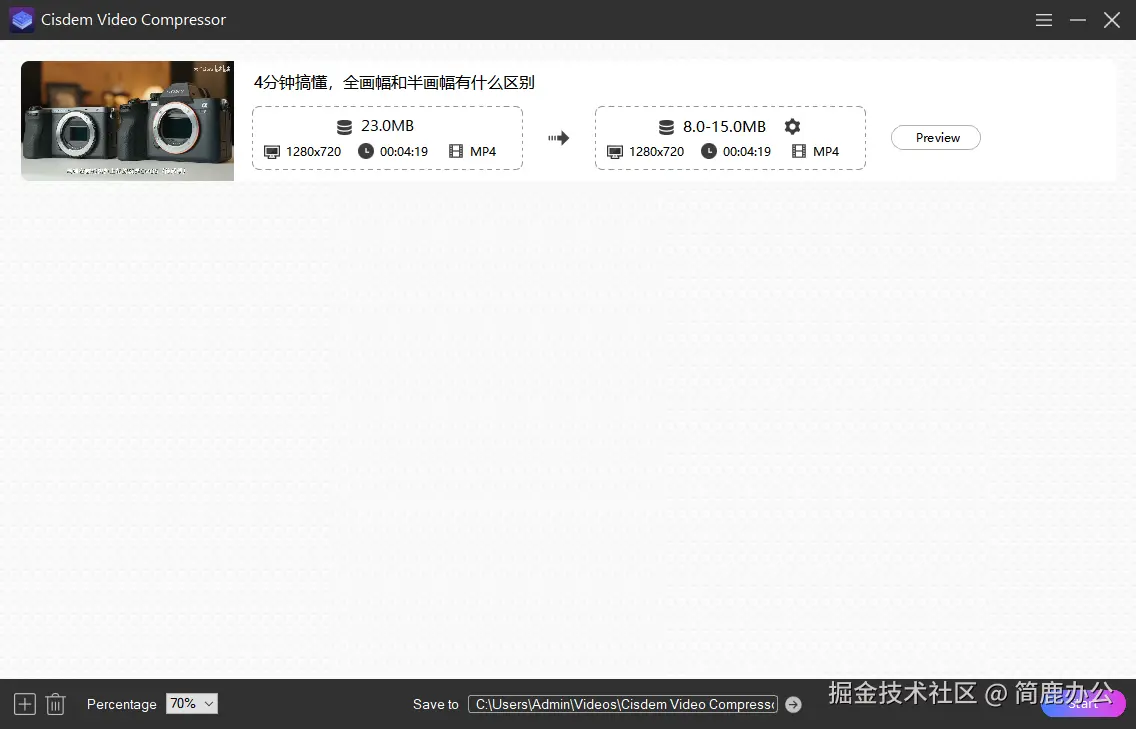Expand the 70% compression selector
The height and width of the screenshot is (729, 1136).
coord(191,704)
